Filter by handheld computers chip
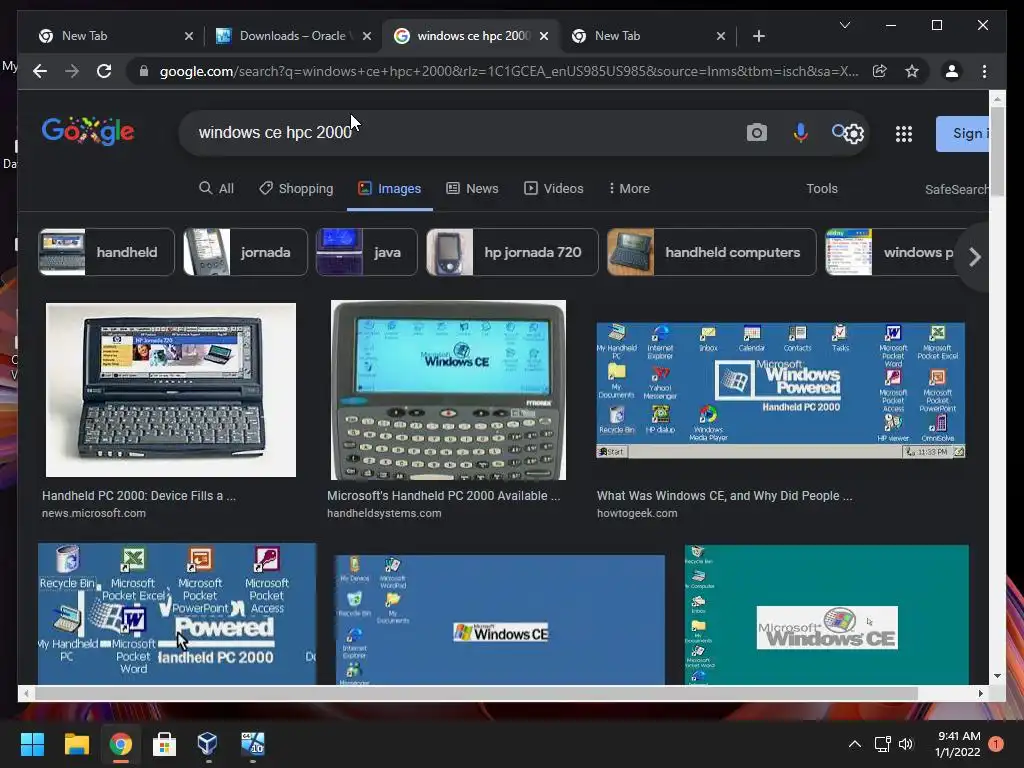 click(711, 252)
